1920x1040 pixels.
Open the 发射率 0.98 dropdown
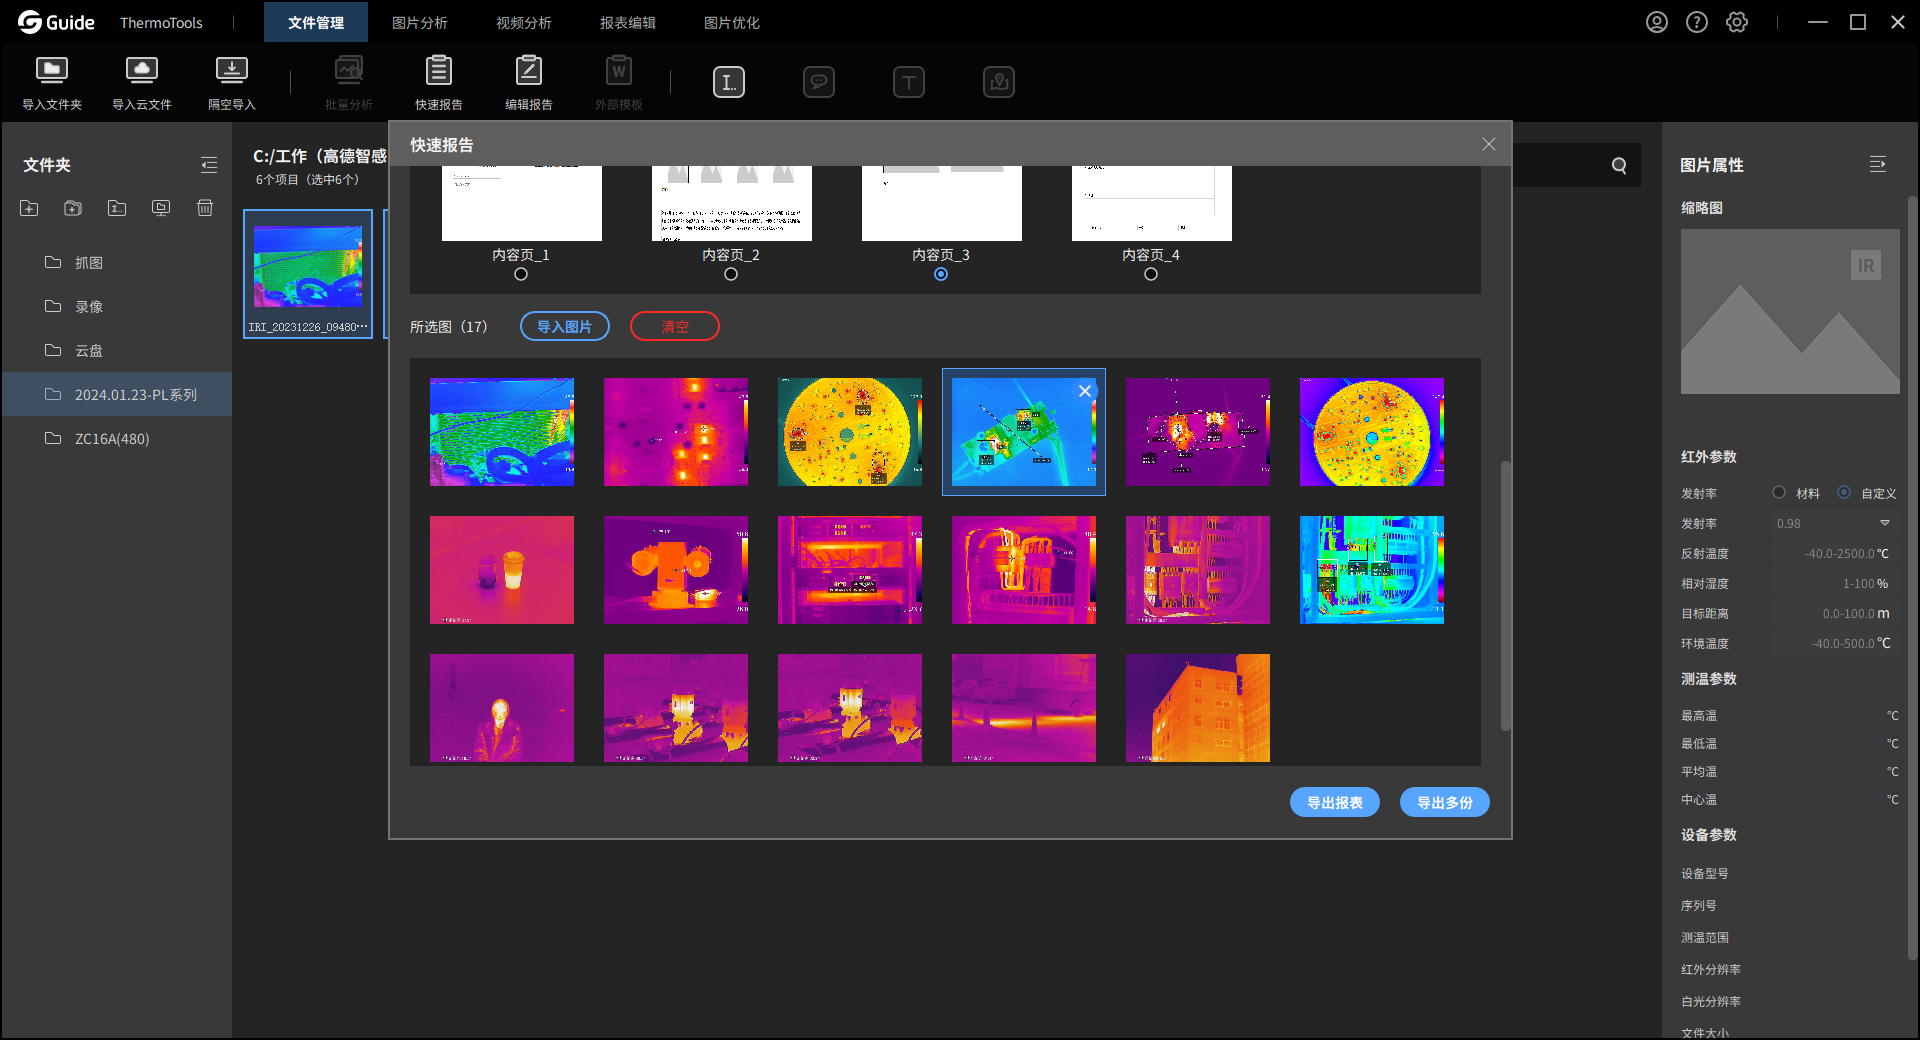point(1834,523)
